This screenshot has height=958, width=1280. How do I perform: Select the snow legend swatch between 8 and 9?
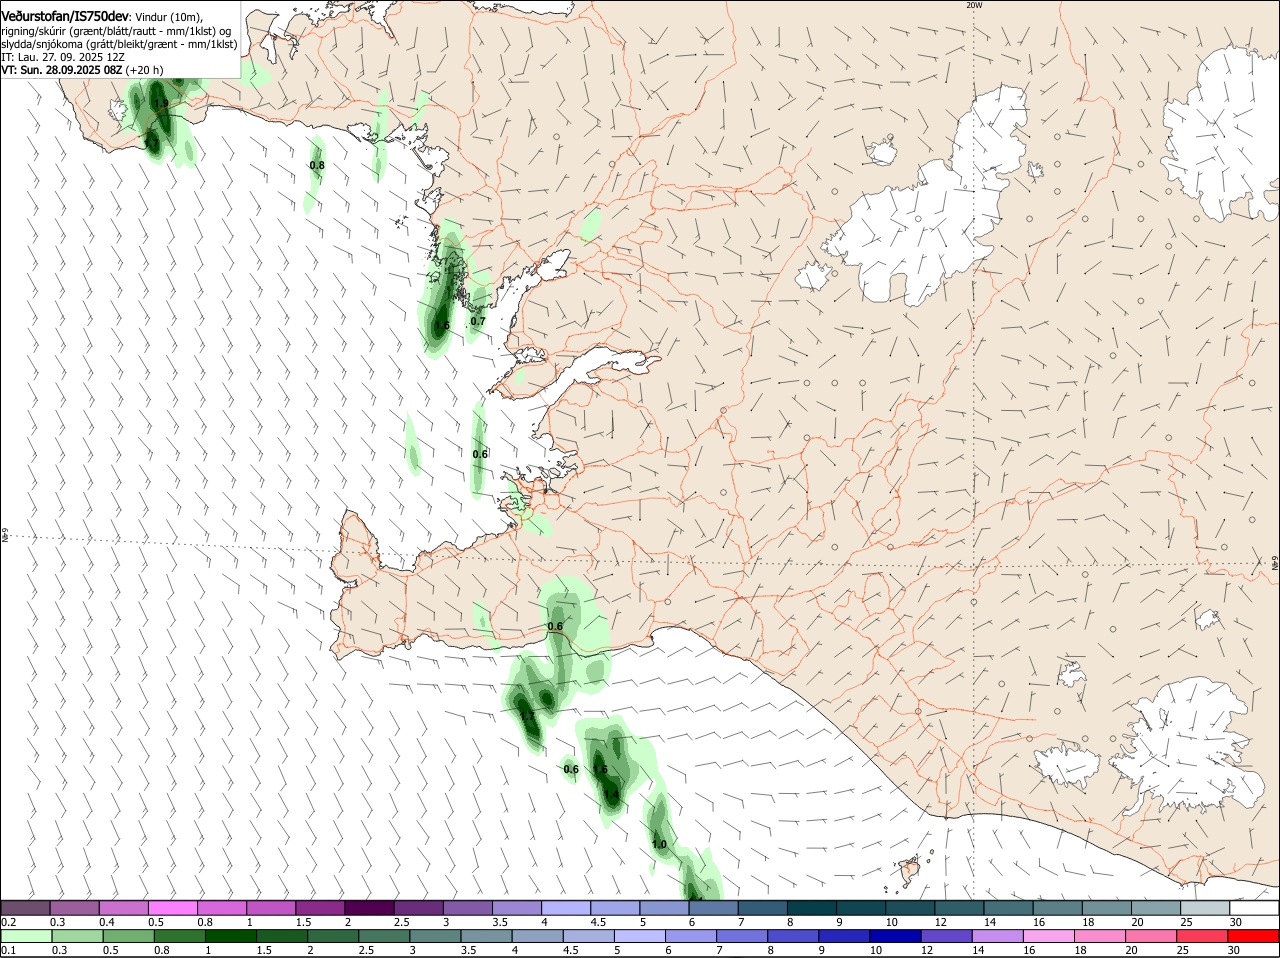(x=813, y=908)
